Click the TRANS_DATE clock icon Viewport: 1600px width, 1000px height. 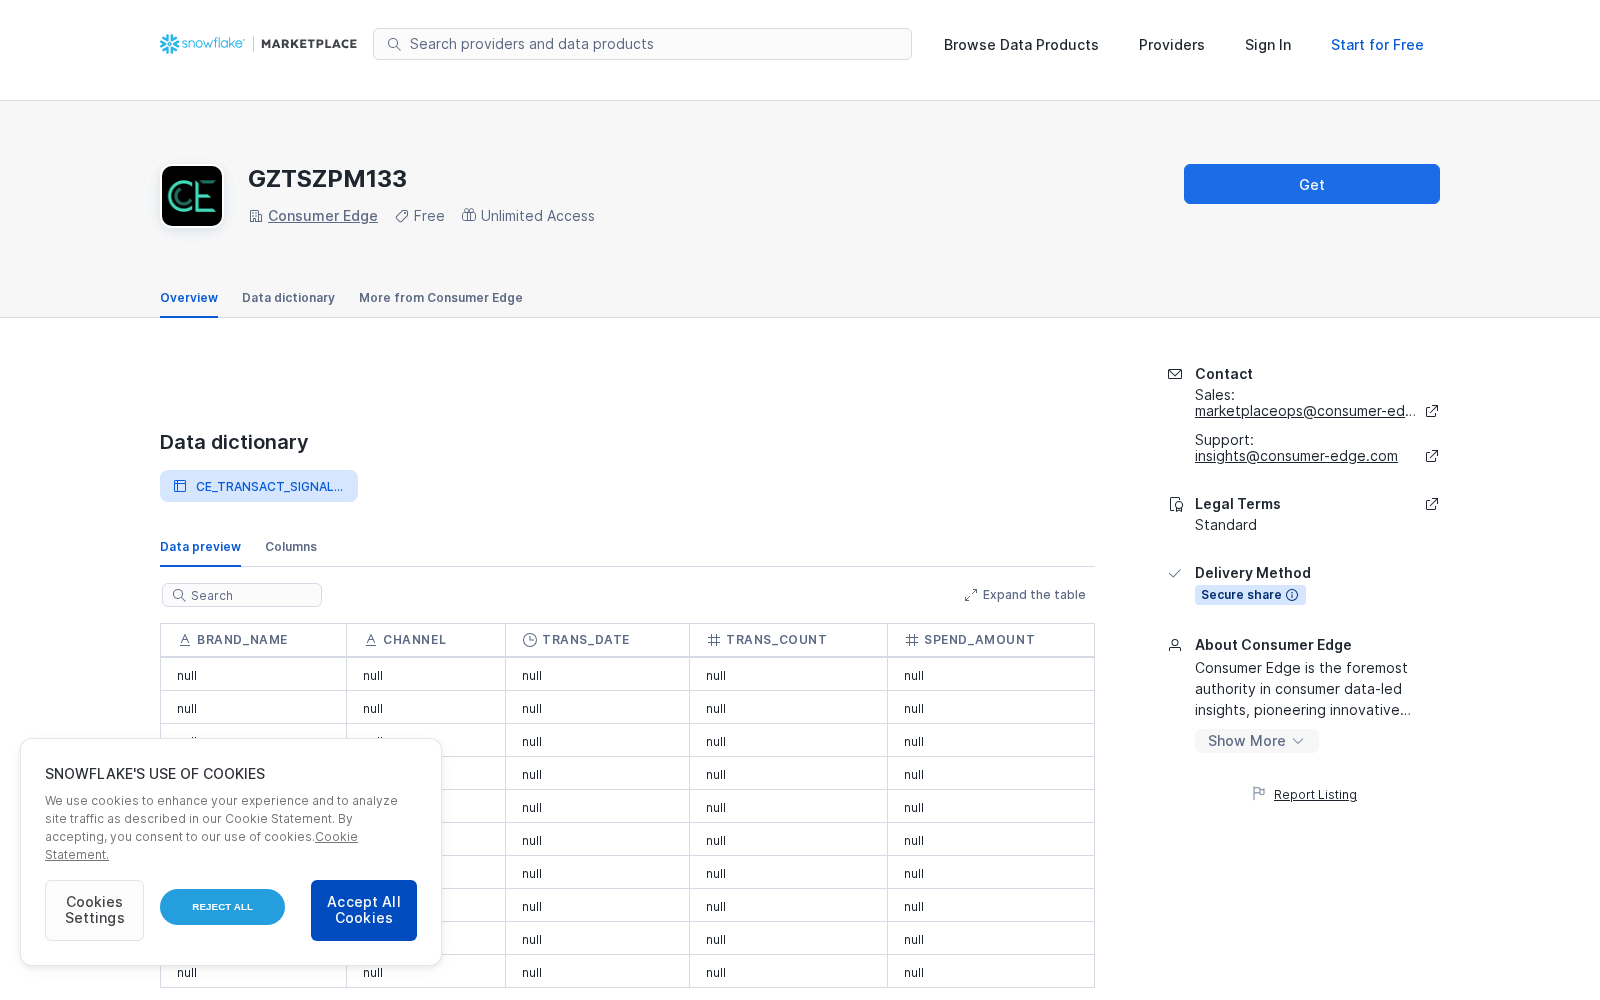[x=530, y=640]
